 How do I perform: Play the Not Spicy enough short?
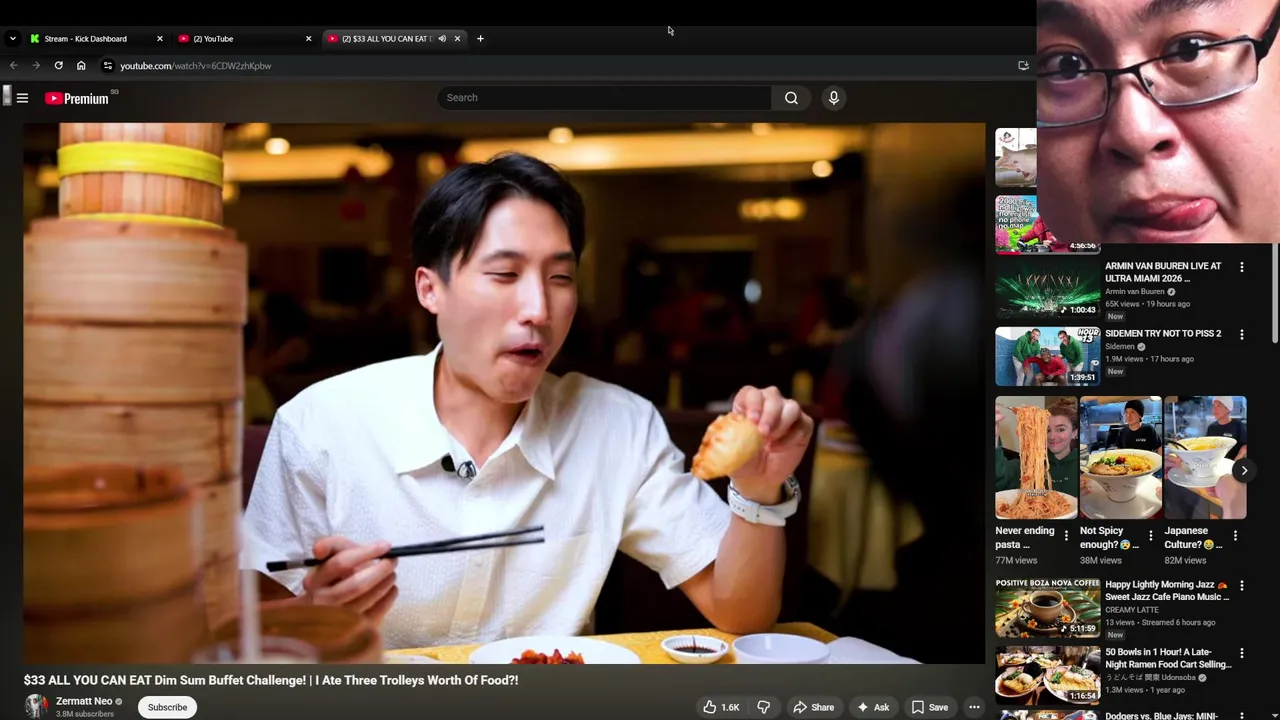point(1120,458)
